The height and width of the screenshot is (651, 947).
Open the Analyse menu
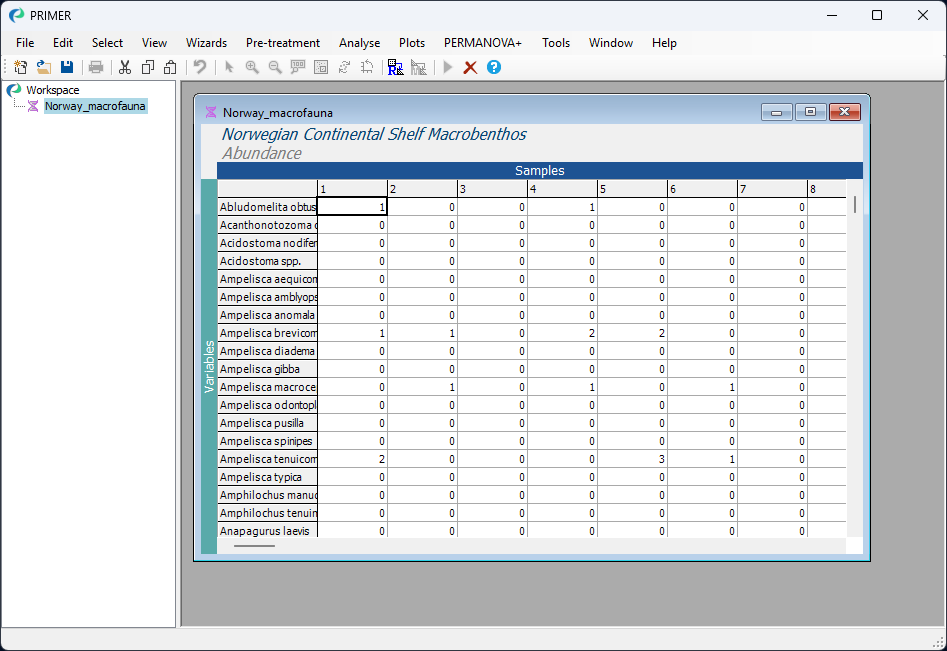pyautogui.click(x=359, y=43)
